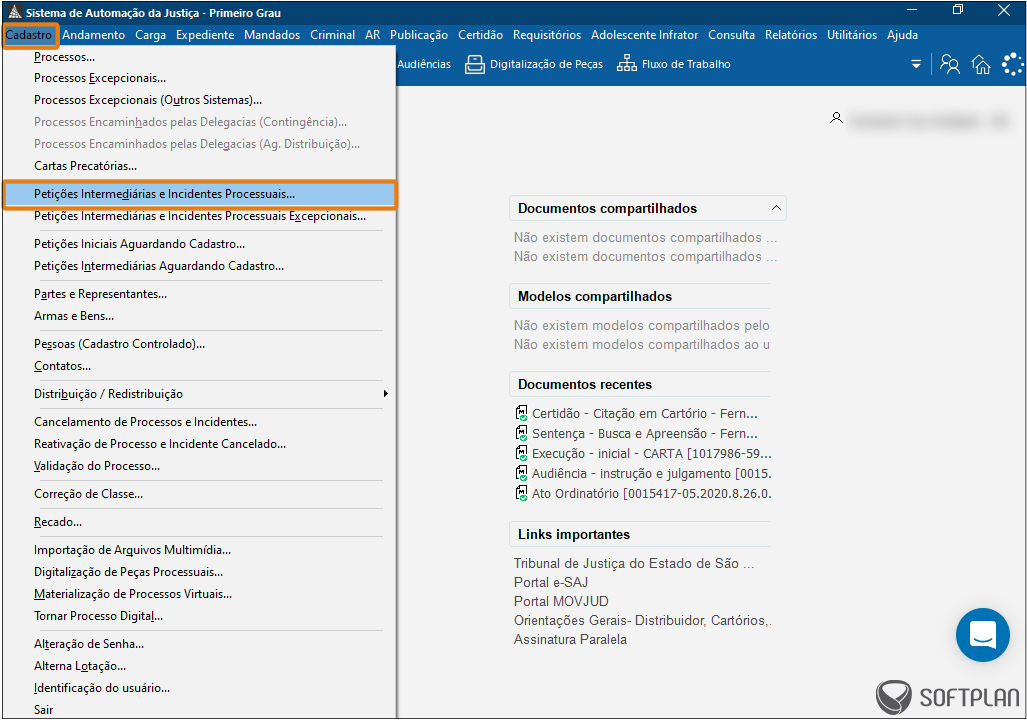Select Petições Intermediárias e Incidentes Processuais...

(200, 195)
